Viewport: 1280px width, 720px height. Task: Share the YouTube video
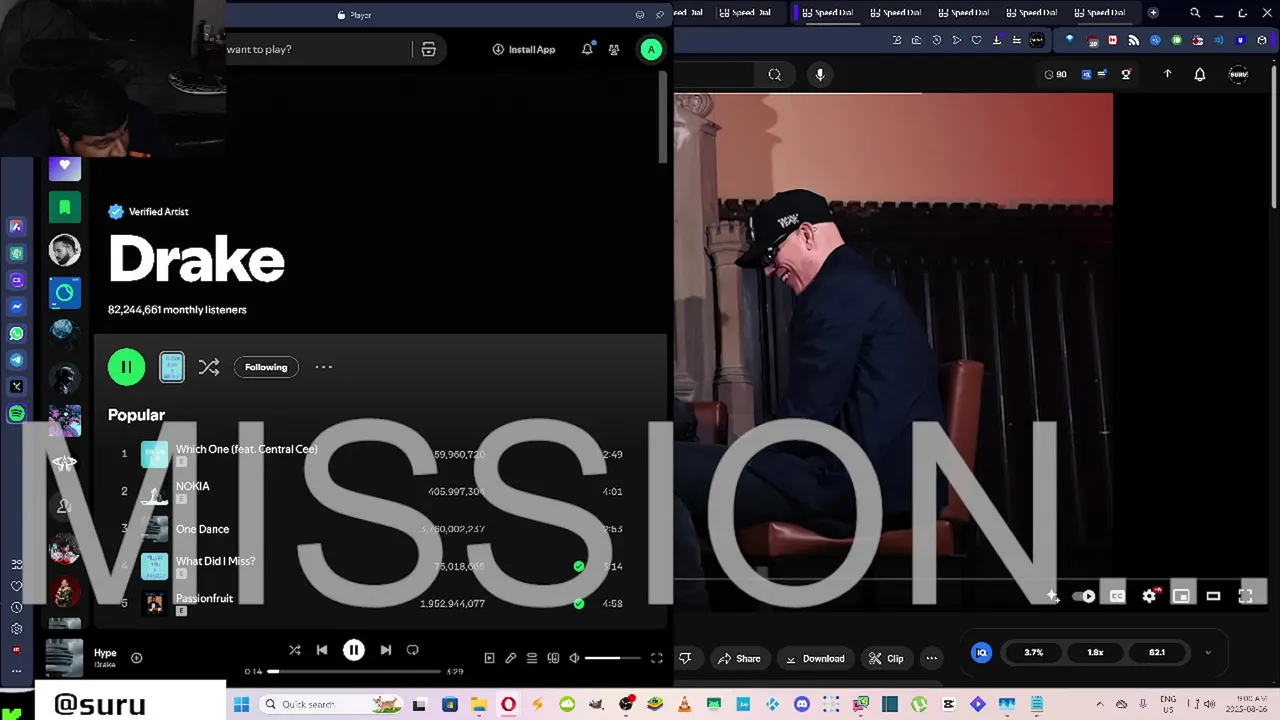point(739,658)
